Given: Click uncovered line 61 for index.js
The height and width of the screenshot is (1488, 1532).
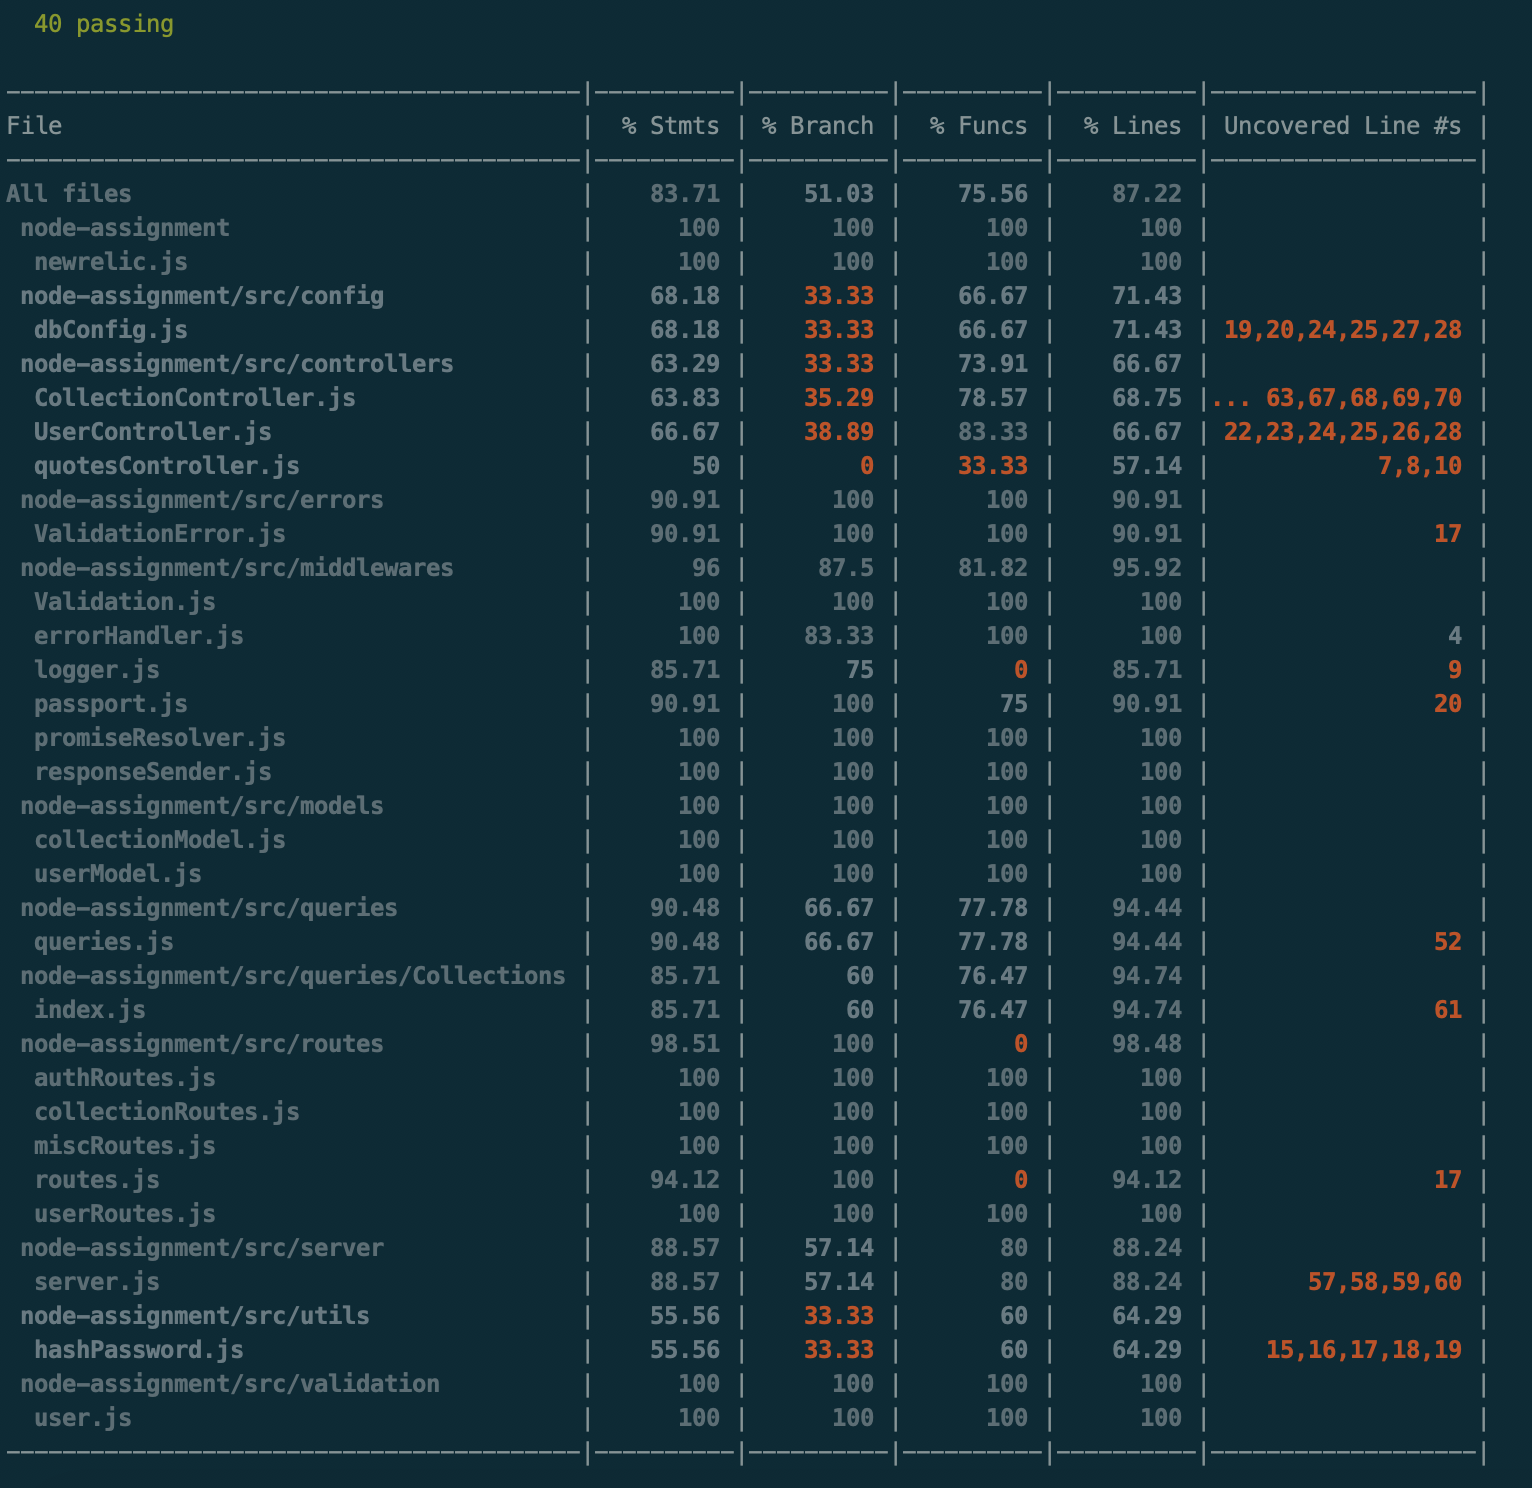Looking at the screenshot, I should click(1448, 1010).
